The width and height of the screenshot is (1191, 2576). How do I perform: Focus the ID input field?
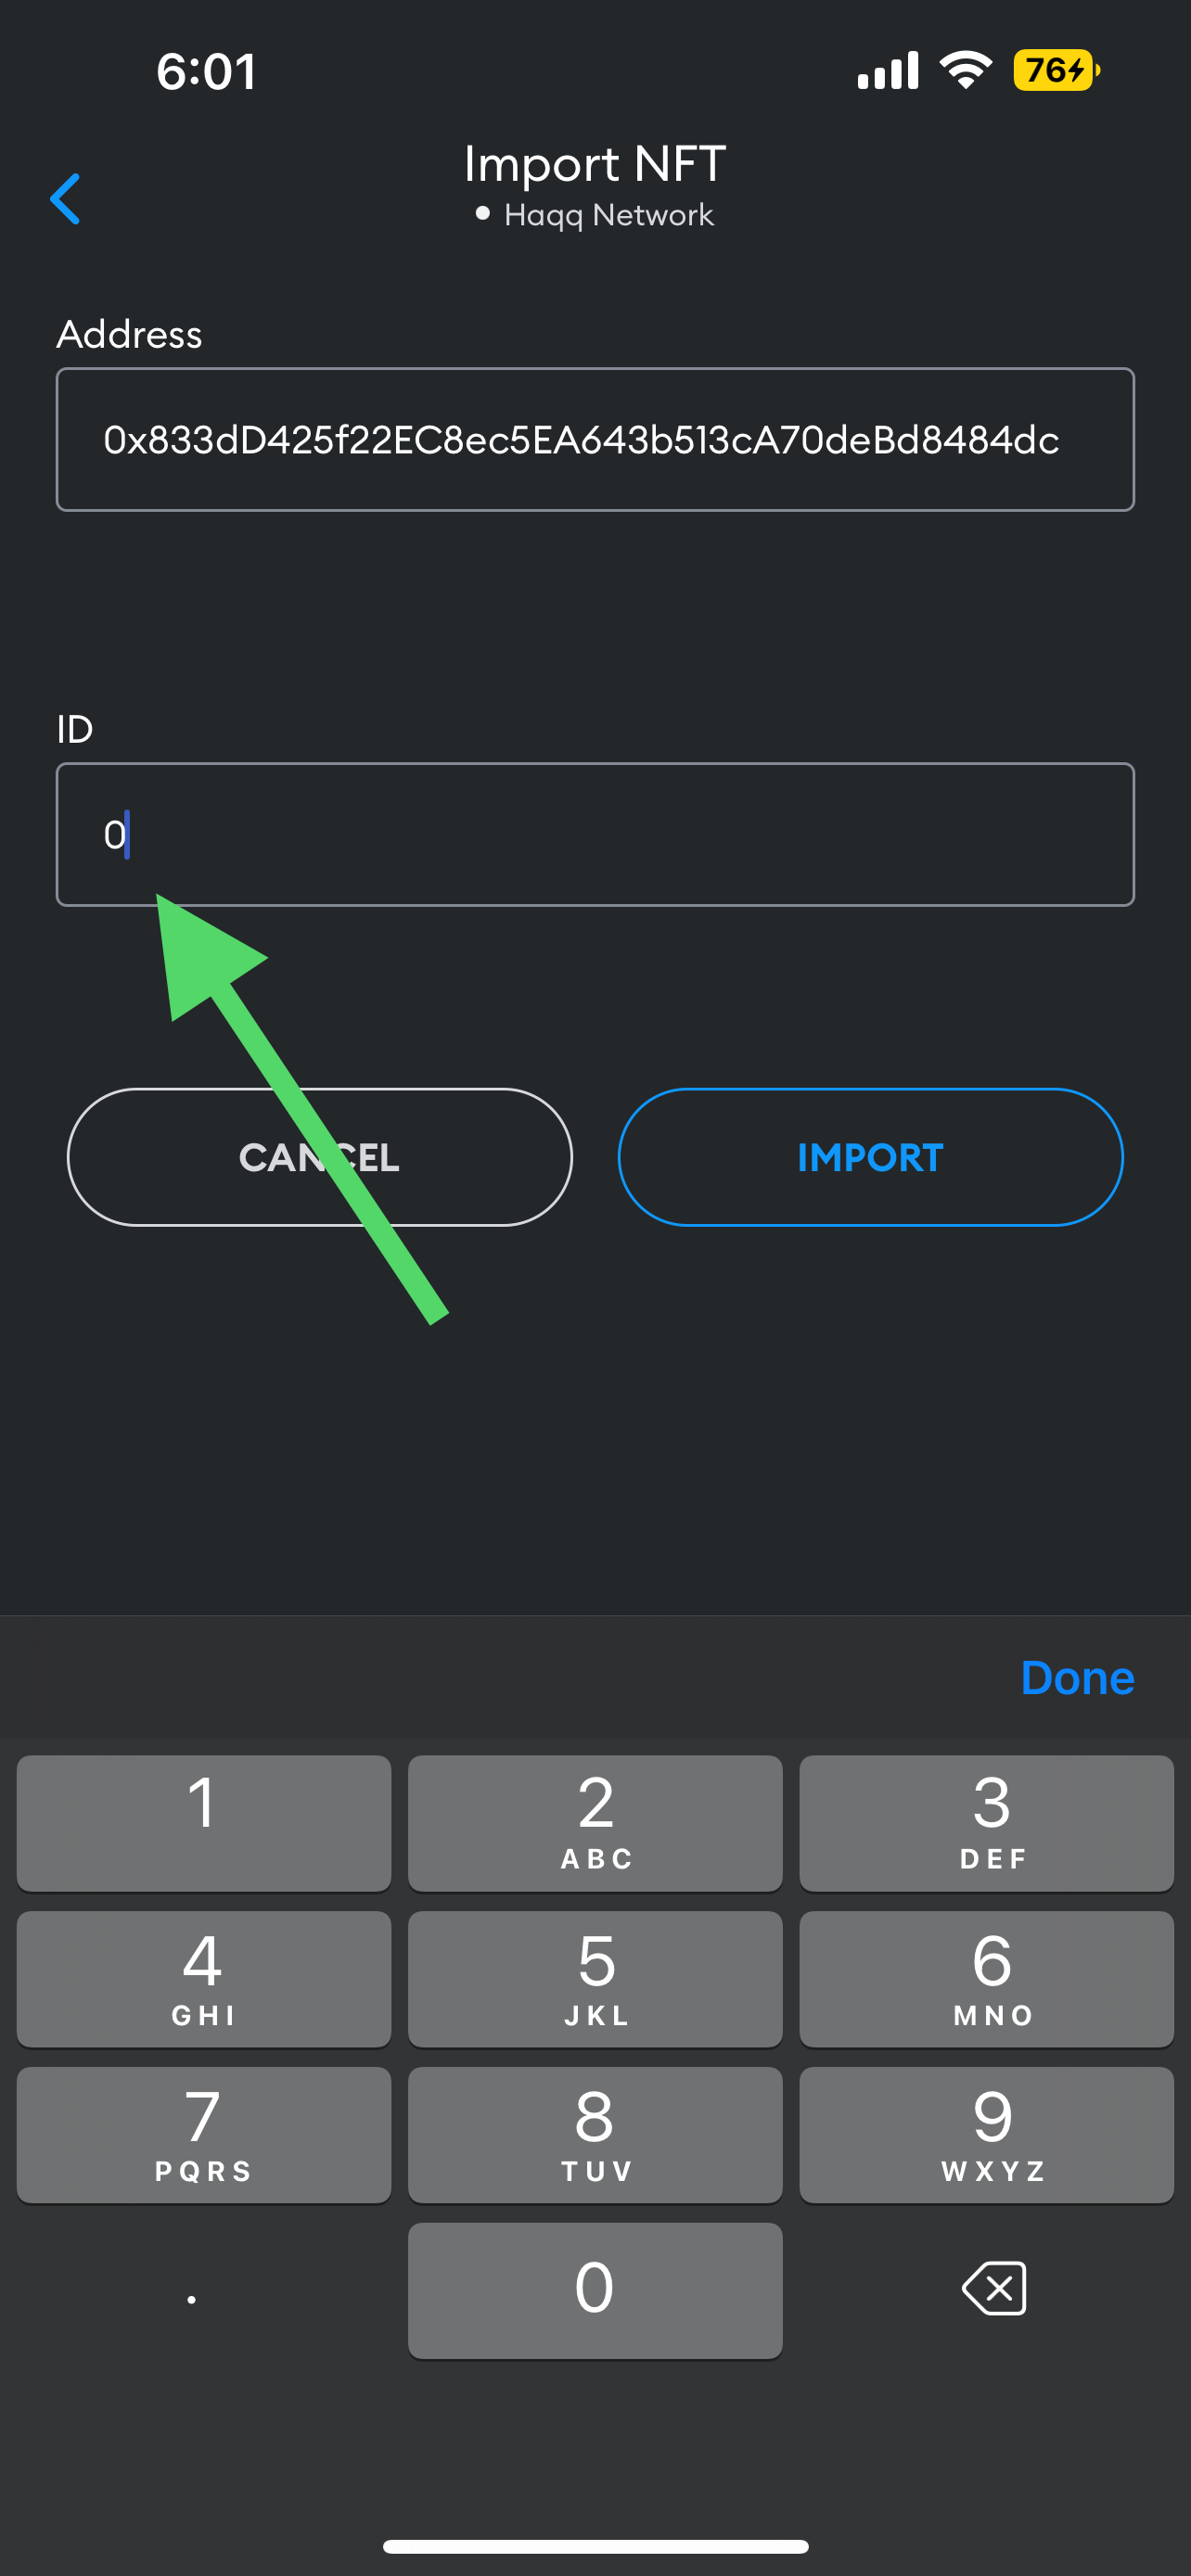coord(595,835)
